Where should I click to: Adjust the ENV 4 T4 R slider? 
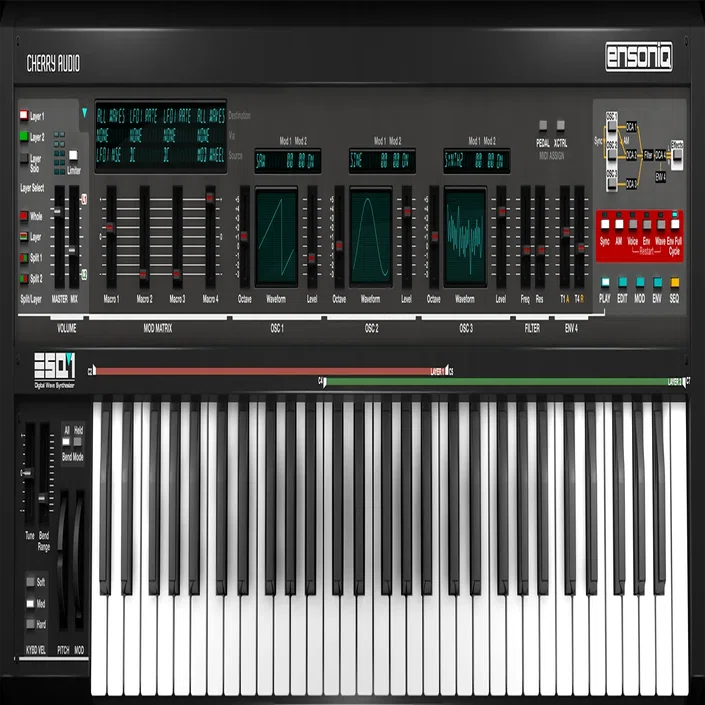580,247
